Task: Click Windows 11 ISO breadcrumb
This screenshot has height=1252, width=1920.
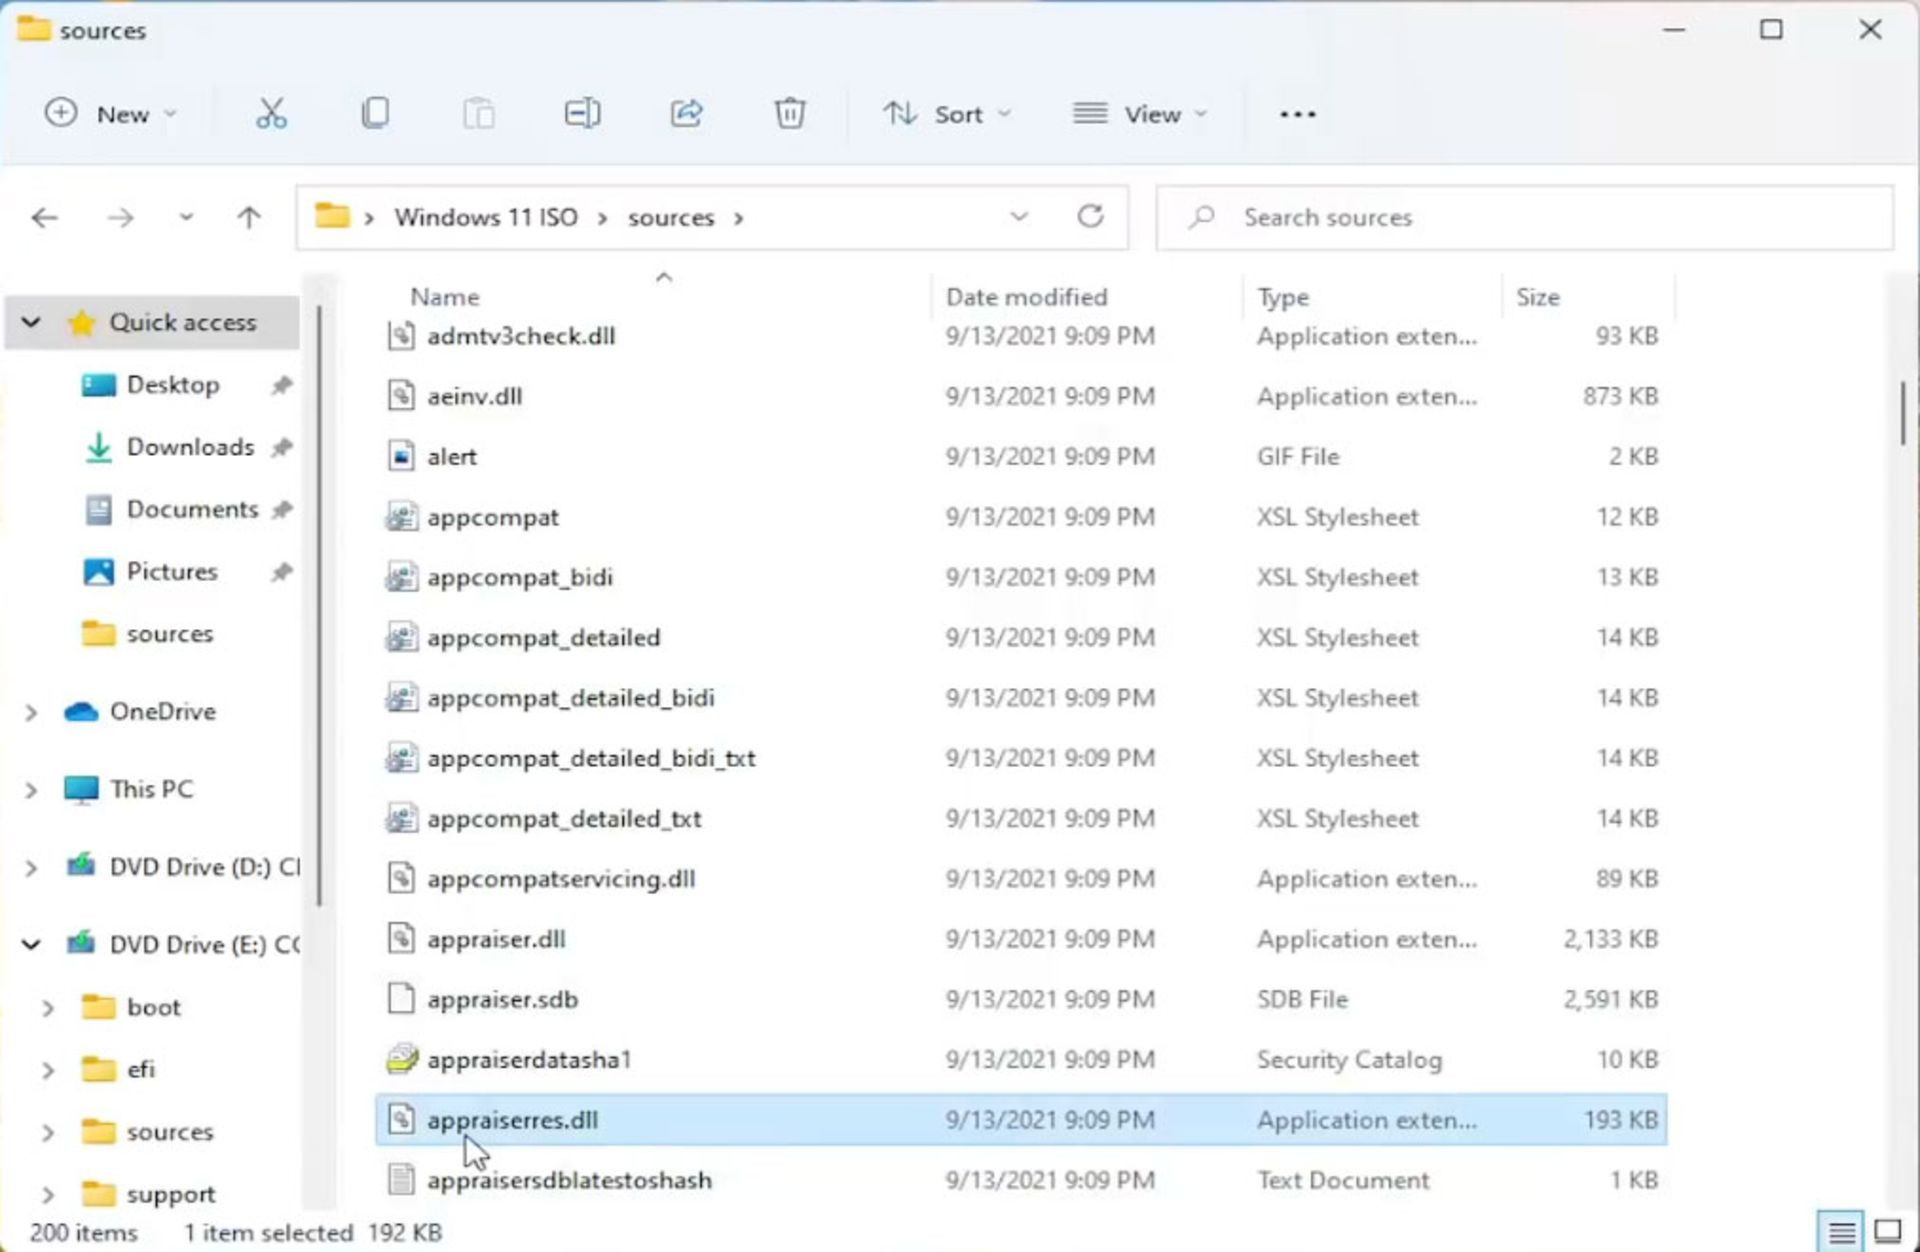Action: click(x=485, y=217)
